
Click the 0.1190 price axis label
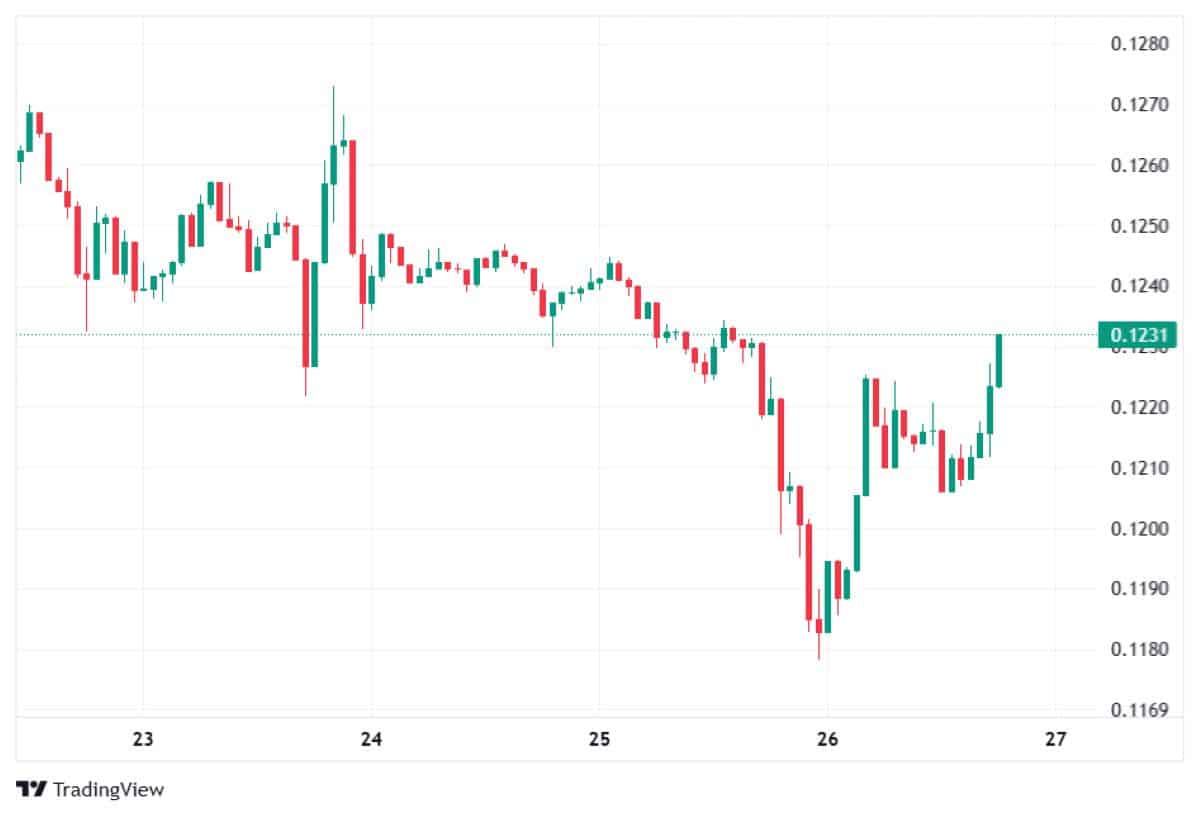[x=1138, y=590]
